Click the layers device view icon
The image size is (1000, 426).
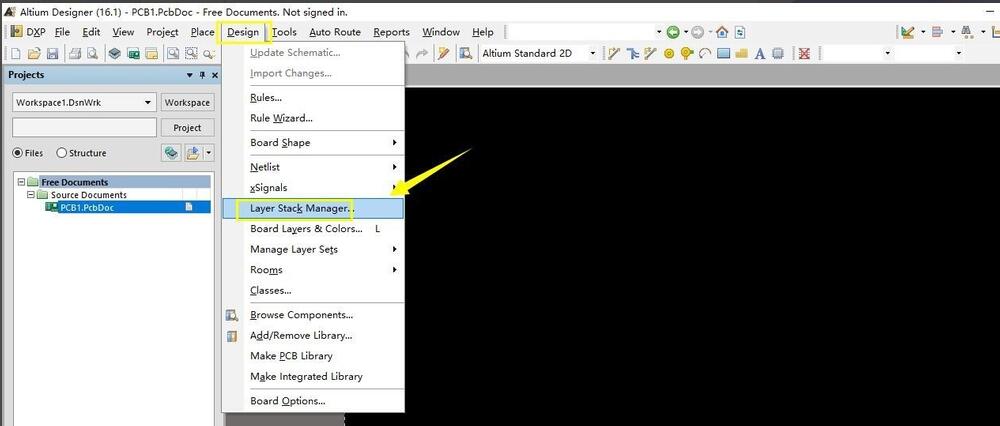coord(115,54)
